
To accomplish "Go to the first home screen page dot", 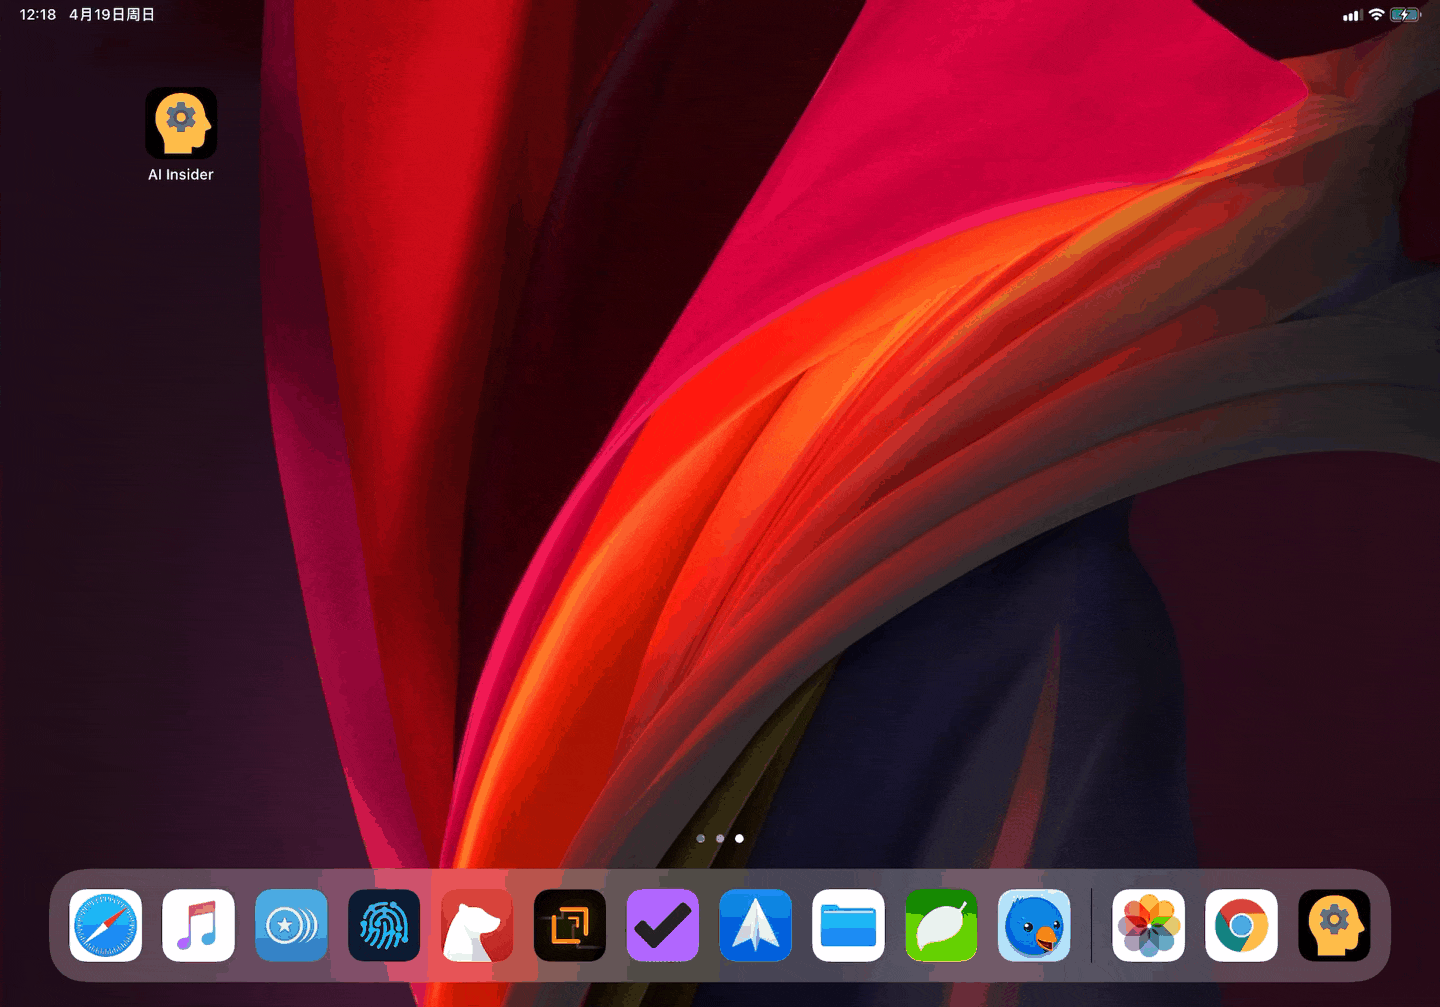I will pyautogui.click(x=701, y=838).
